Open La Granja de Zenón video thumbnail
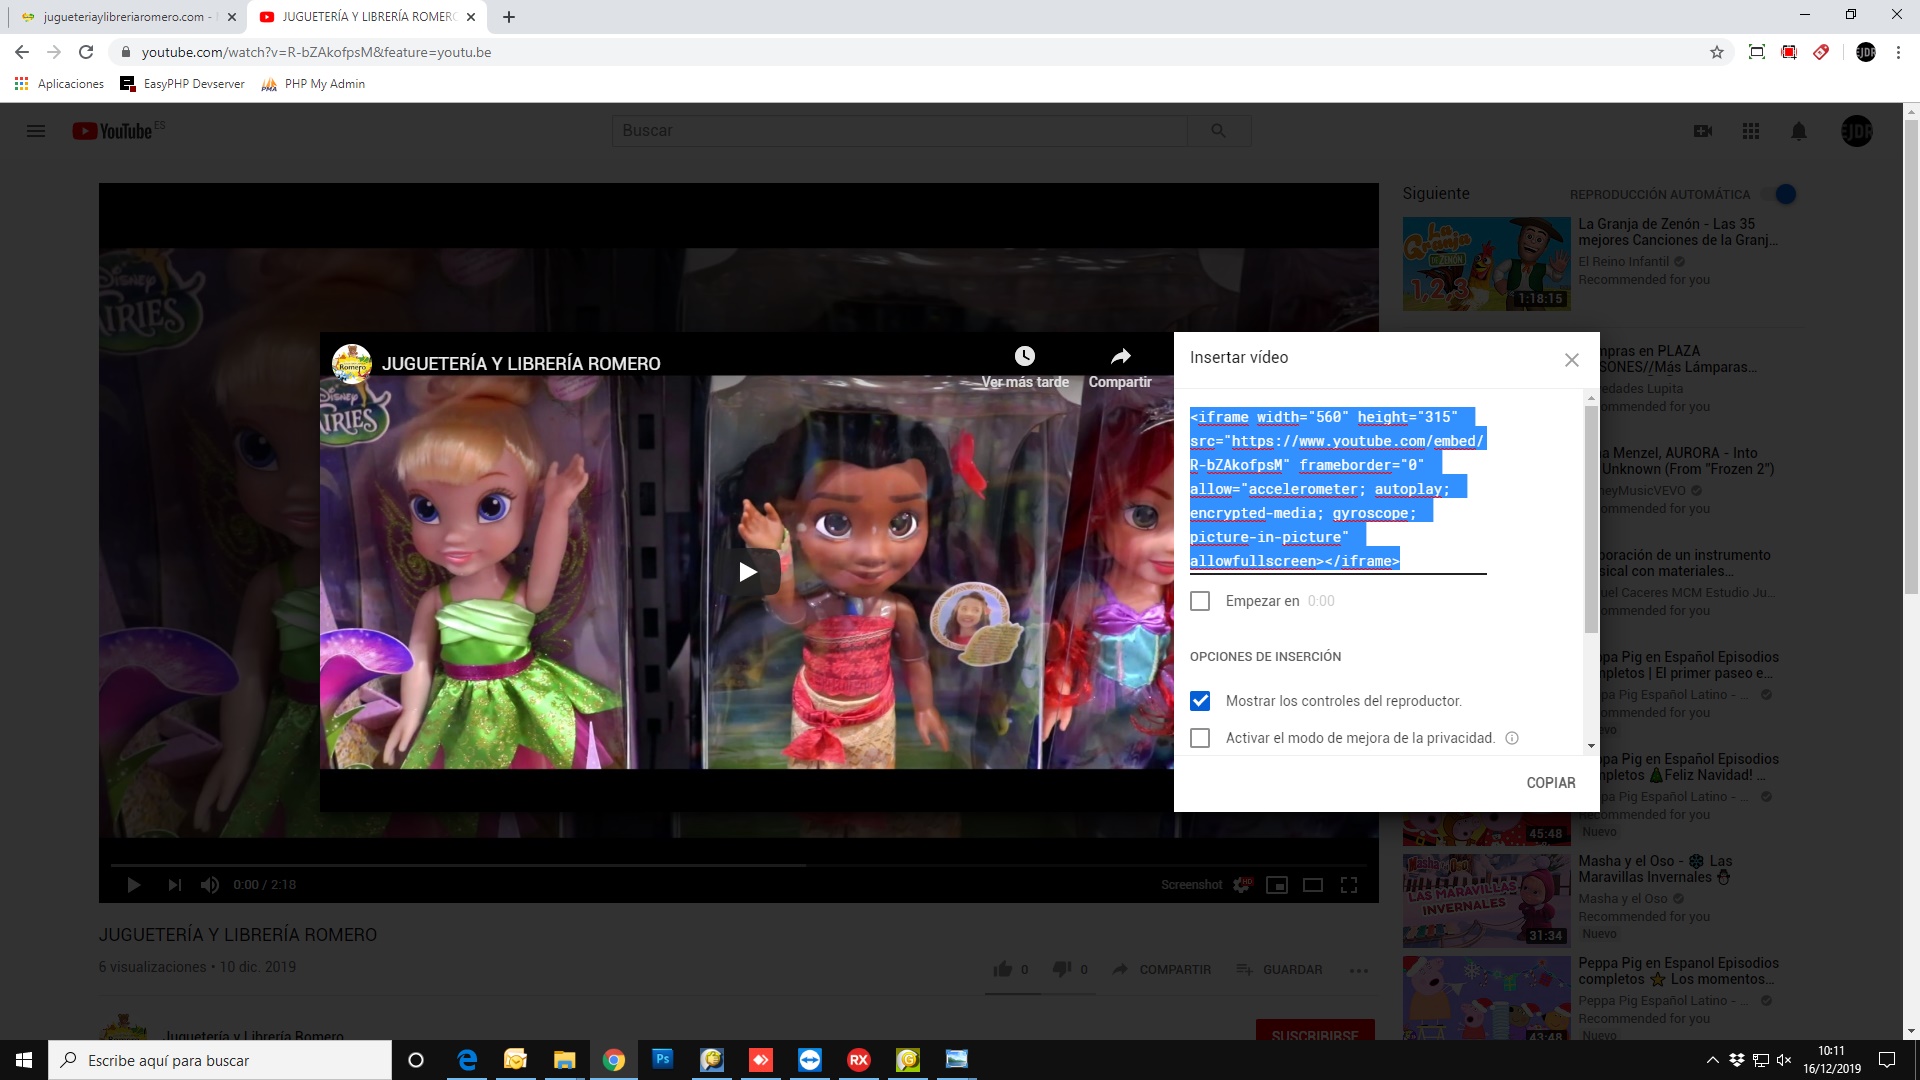 coord(1486,264)
